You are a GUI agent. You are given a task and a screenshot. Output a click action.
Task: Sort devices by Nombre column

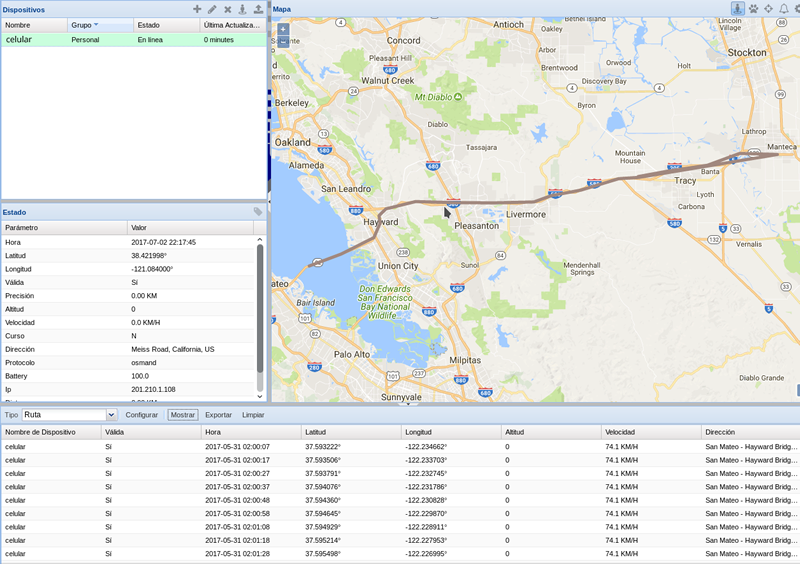(34, 25)
